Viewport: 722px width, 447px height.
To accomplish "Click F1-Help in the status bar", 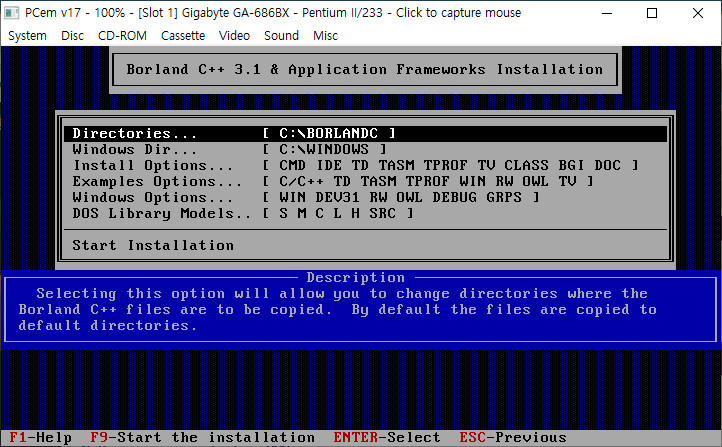I will click(x=41, y=437).
